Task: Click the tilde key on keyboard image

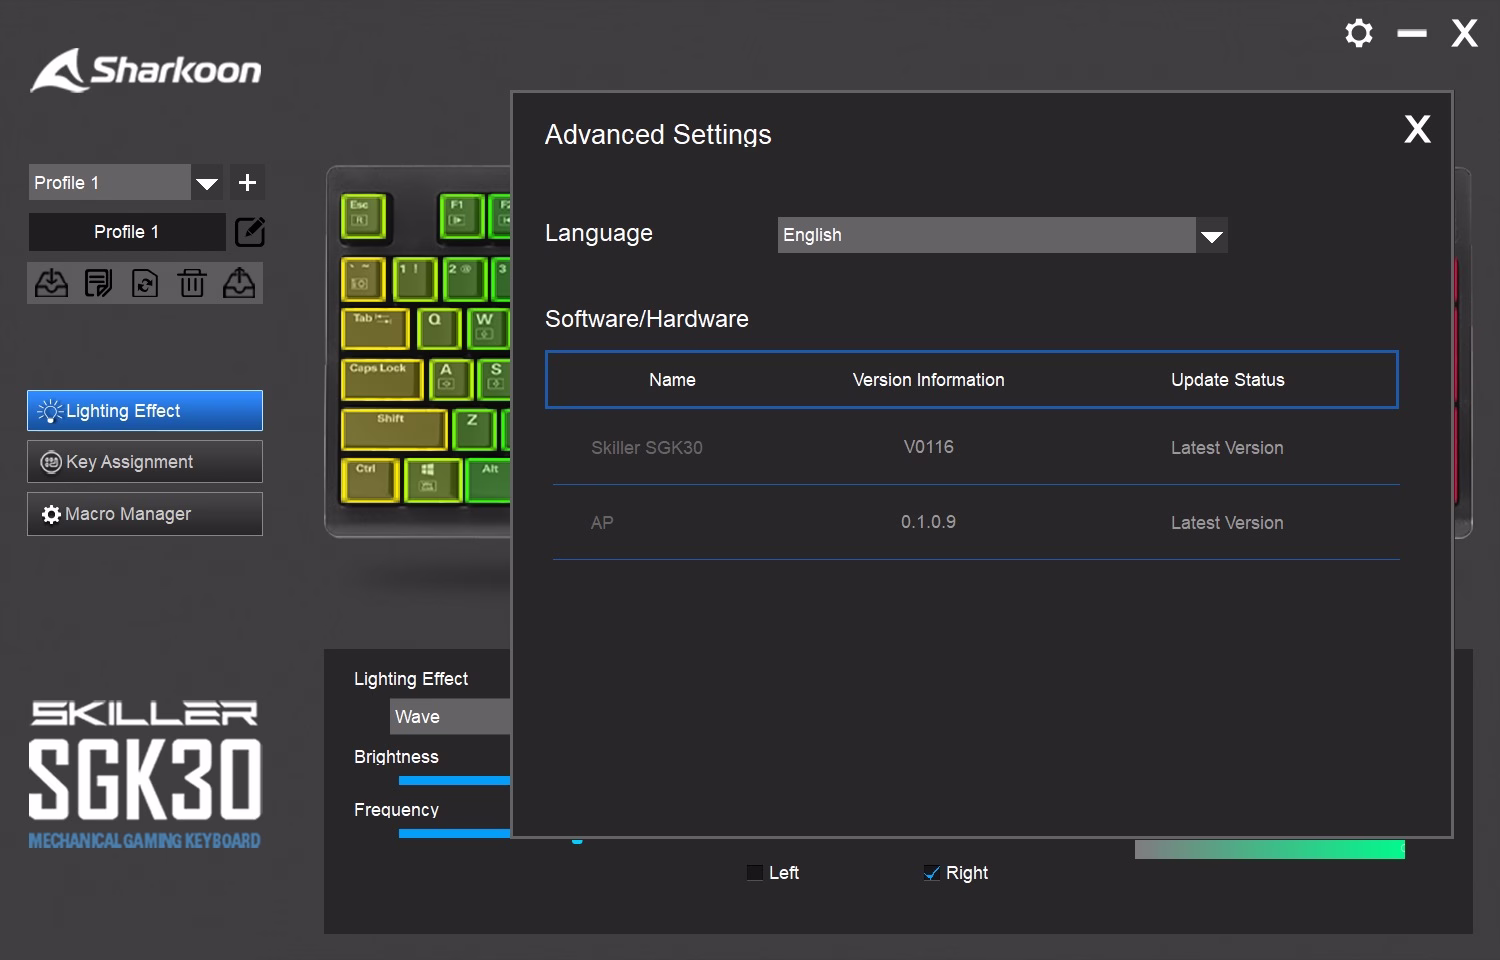Action: [362, 280]
